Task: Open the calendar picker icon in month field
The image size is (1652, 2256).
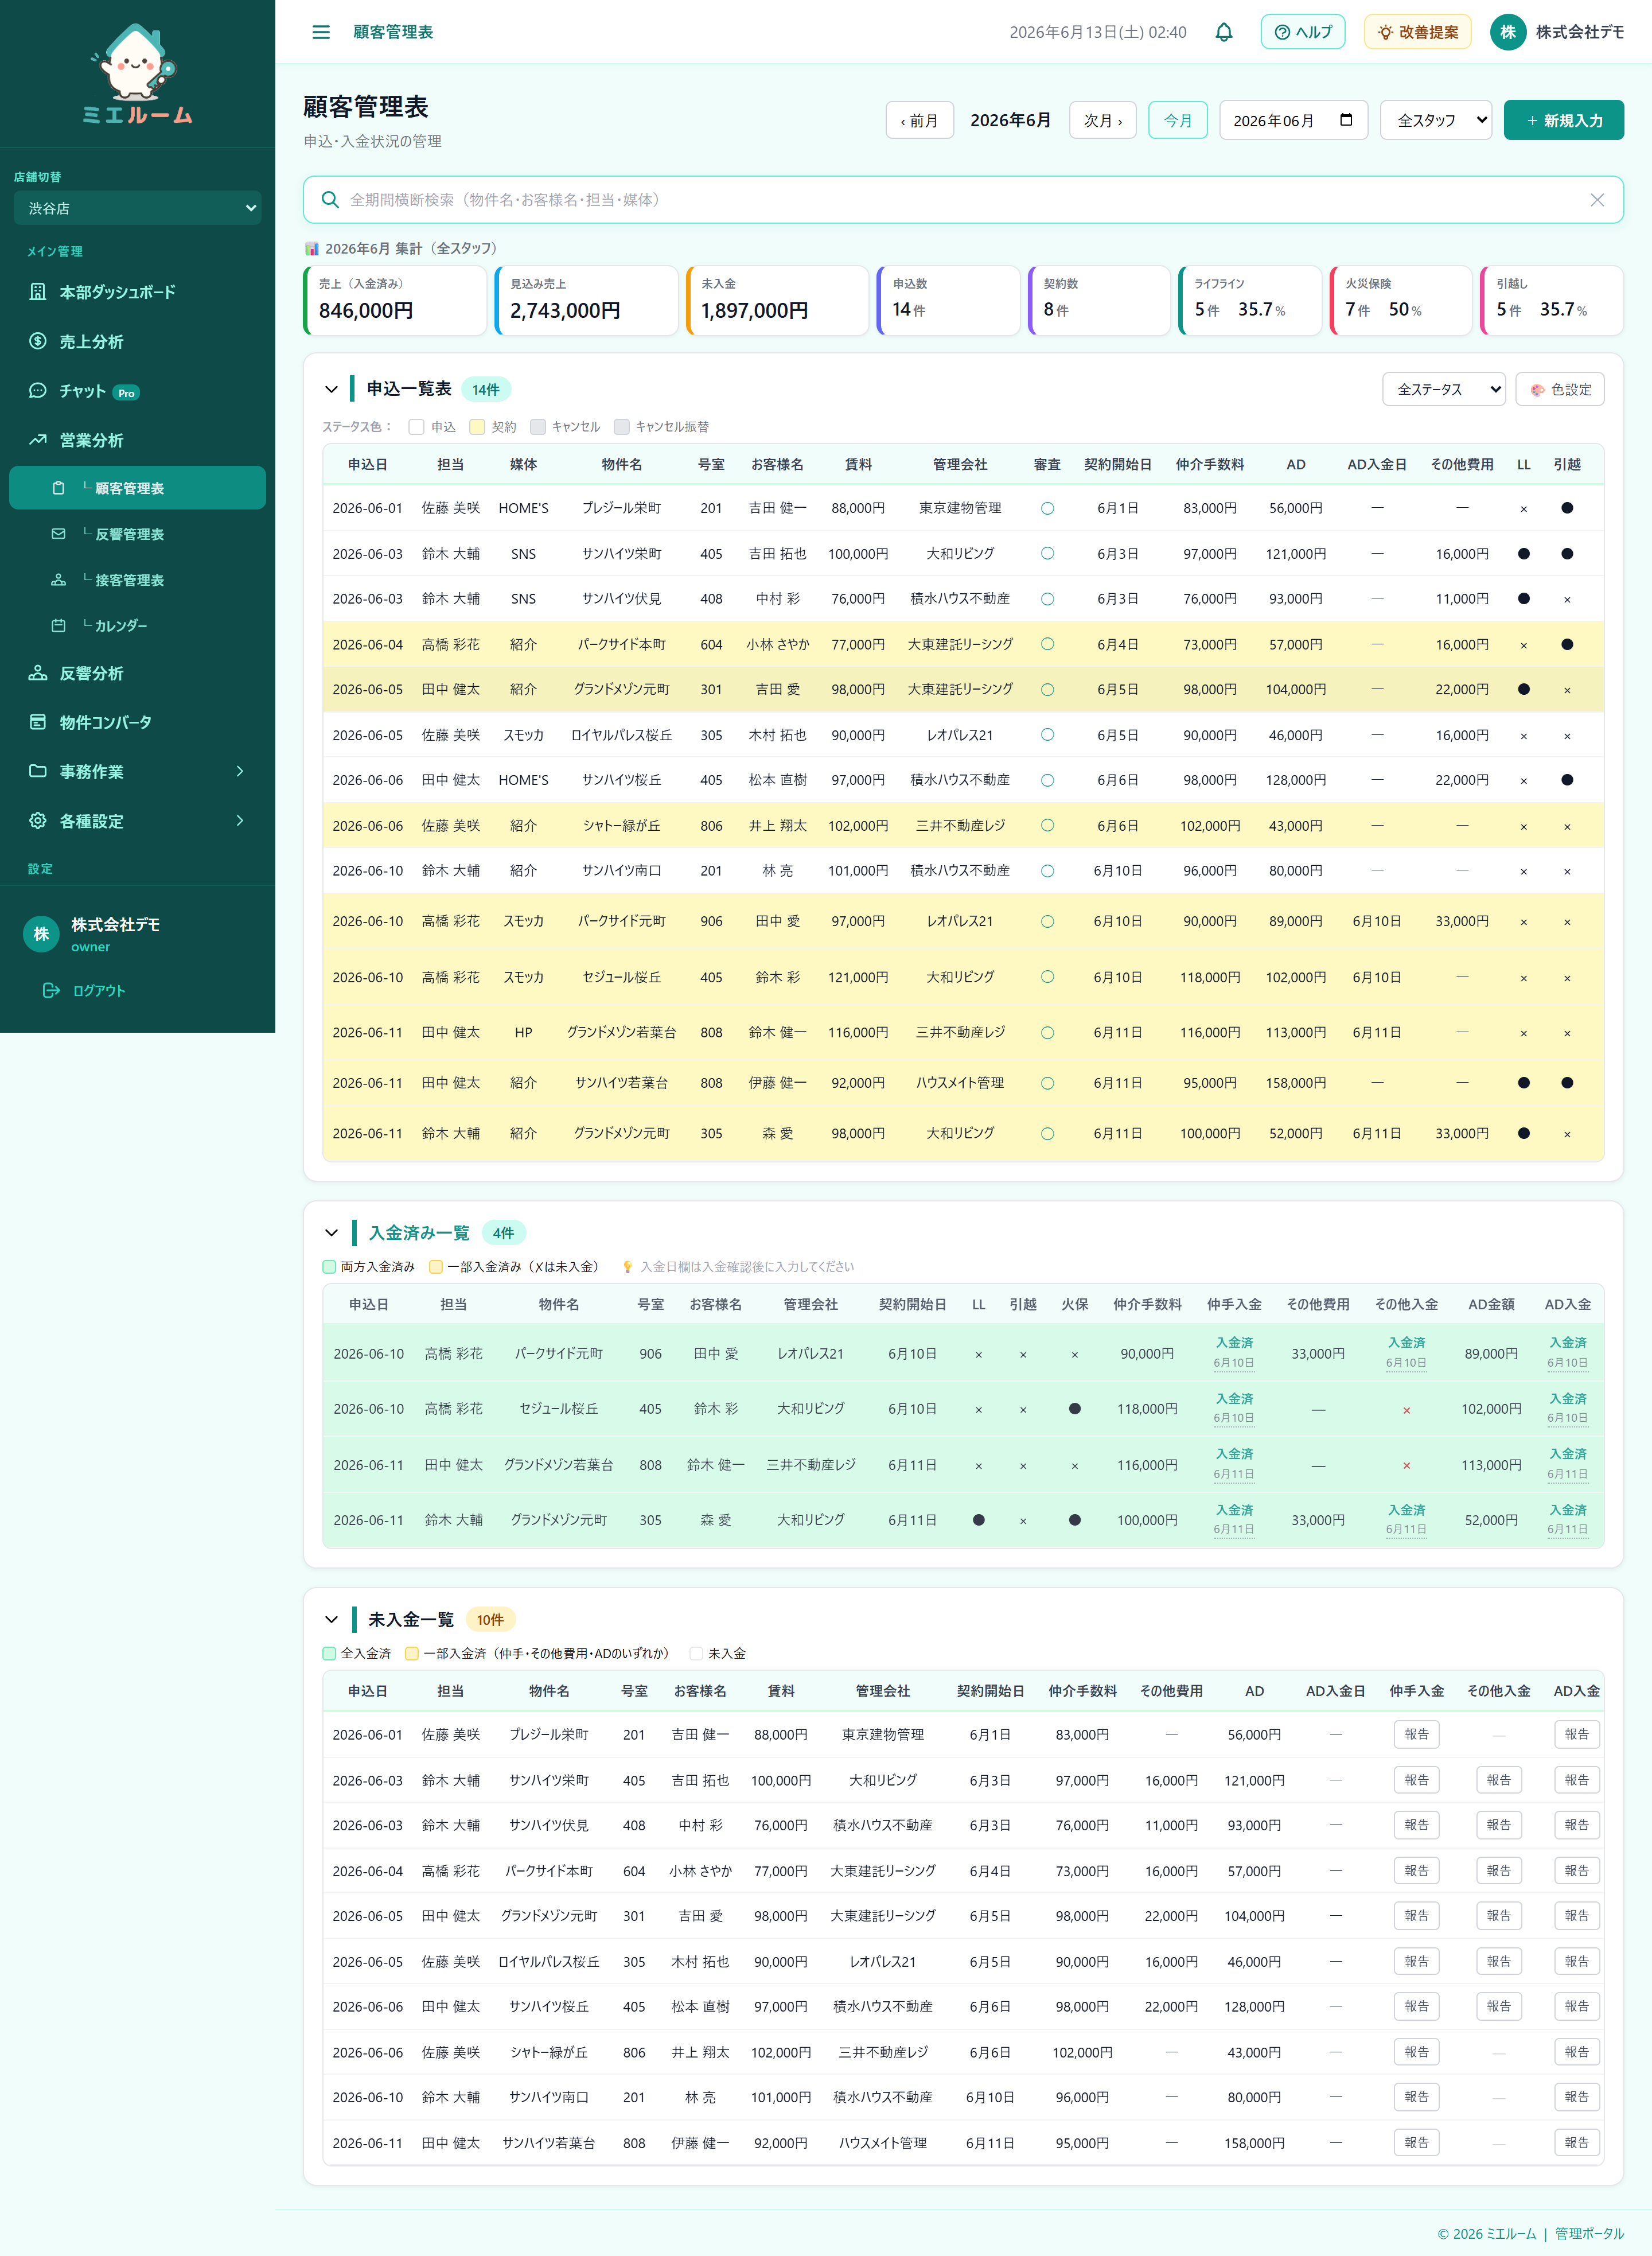Action: click(1346, 120)
